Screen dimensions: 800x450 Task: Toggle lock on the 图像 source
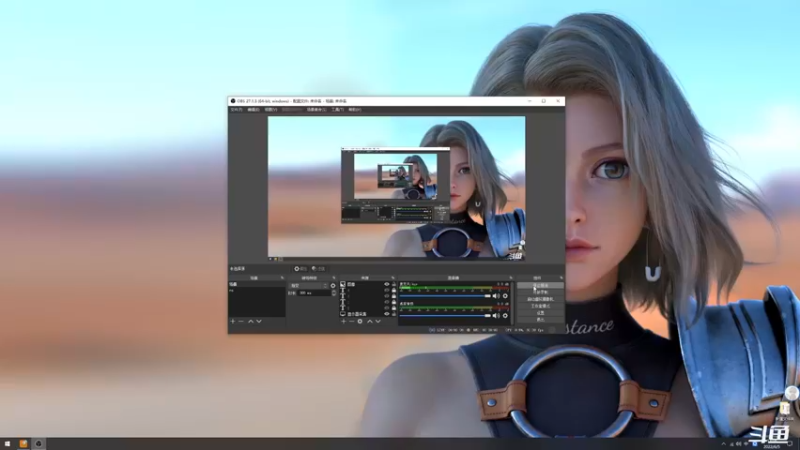click(393, 284)
